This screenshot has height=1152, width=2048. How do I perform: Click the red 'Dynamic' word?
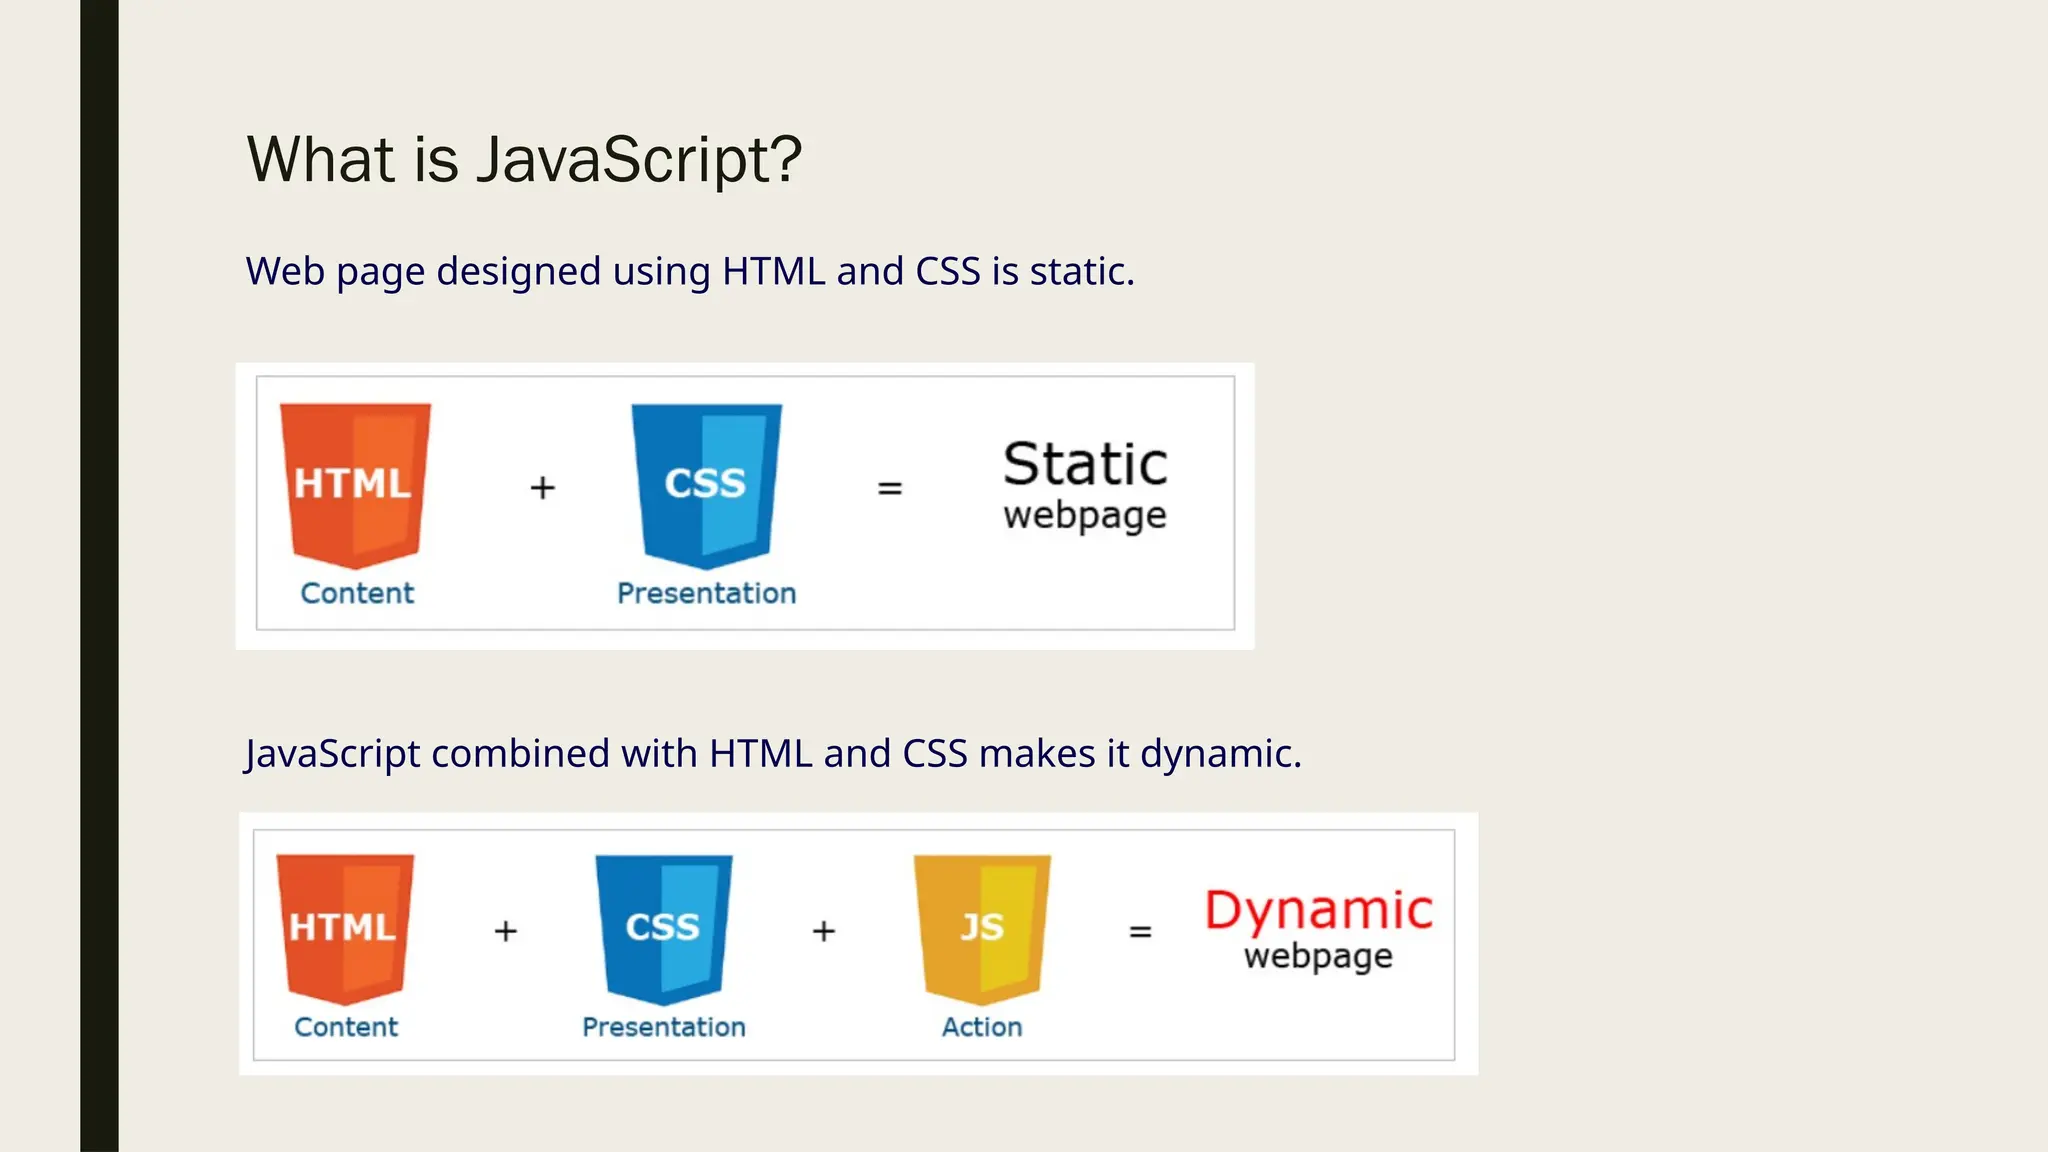pos(1318,910)
